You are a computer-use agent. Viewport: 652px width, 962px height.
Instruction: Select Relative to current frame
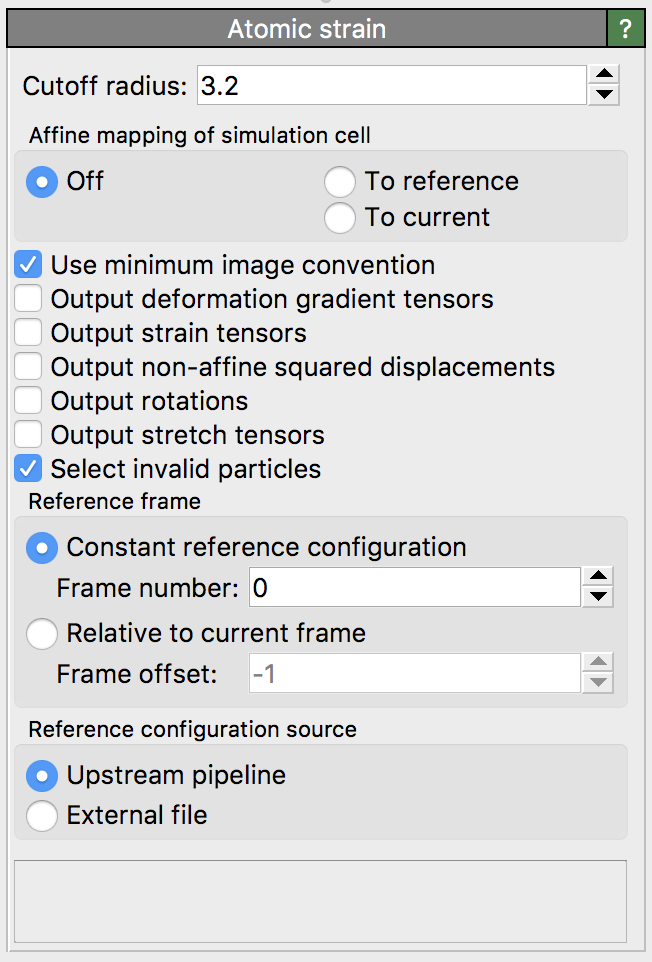coord(42,634)
